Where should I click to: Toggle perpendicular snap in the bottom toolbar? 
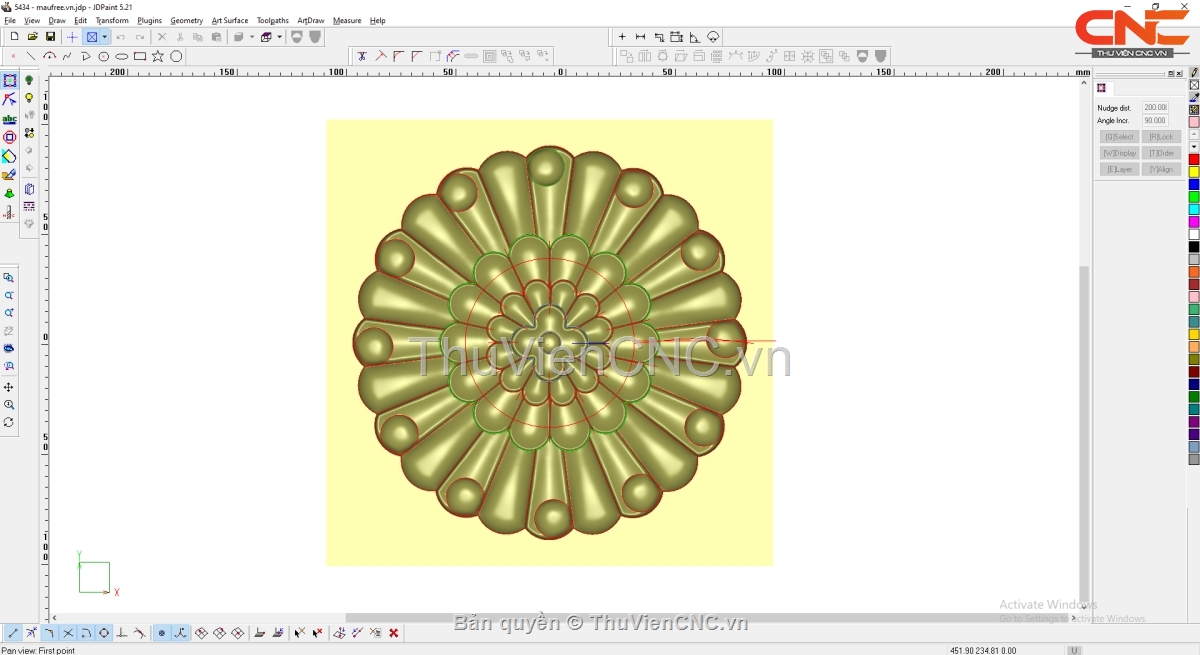(x=122, y=633)
